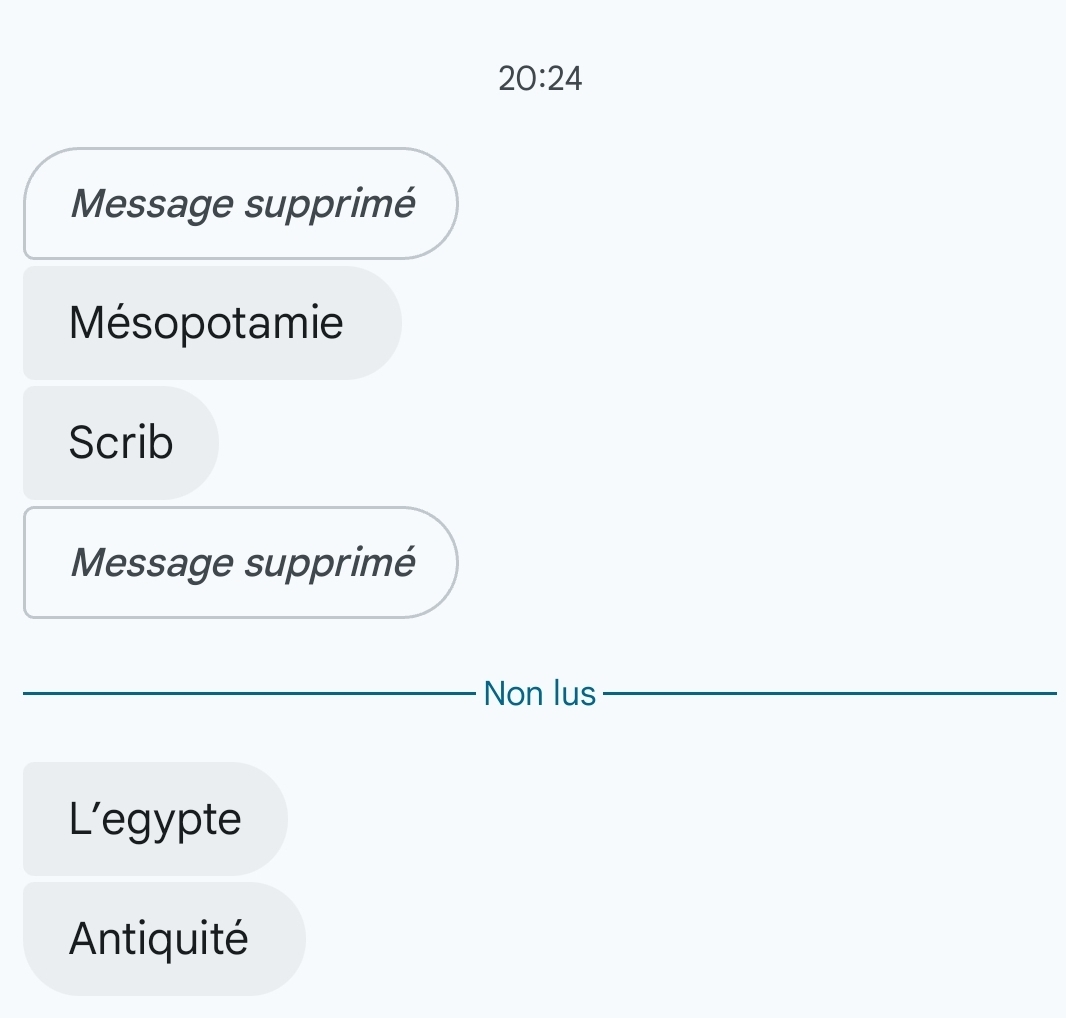The height and width of the screenshot is (1018, 1066).
Task: Open the "L'egypte" message
Action: 155,820
